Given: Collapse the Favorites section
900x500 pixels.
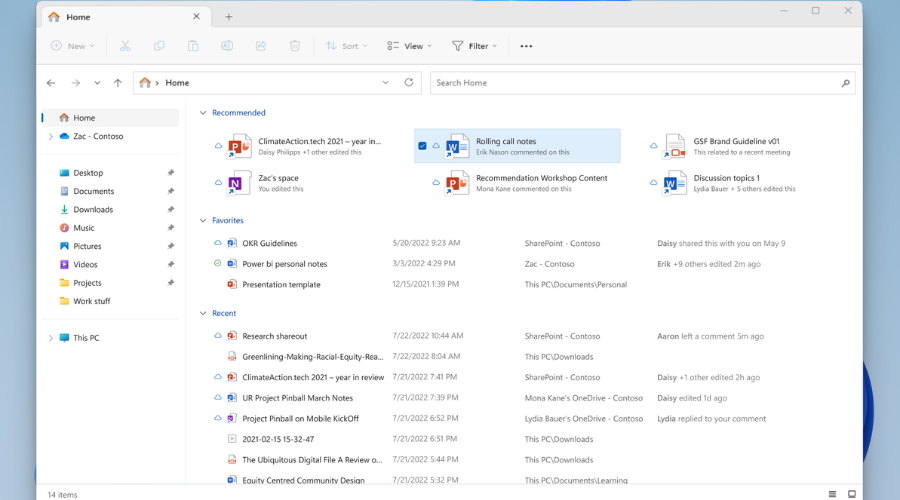Looking at the screenshot, I should (x=203, y=220).
